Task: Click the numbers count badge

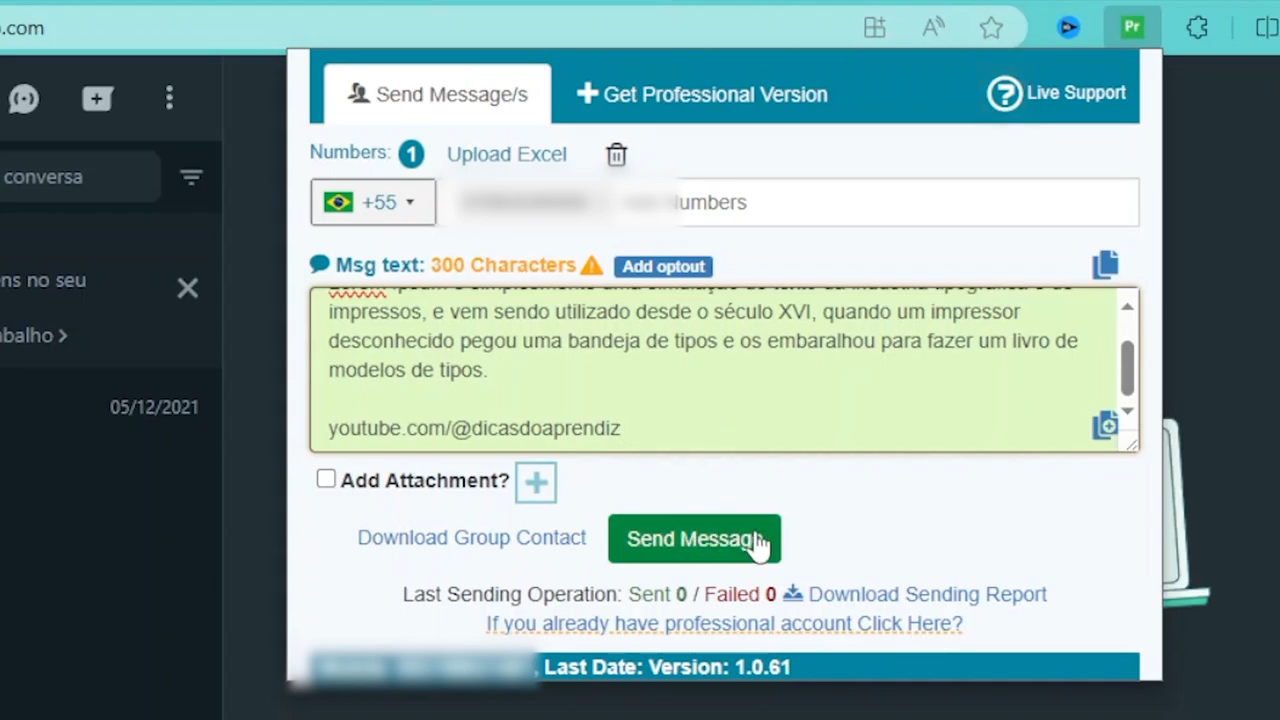Action: [x=411, y=154]
